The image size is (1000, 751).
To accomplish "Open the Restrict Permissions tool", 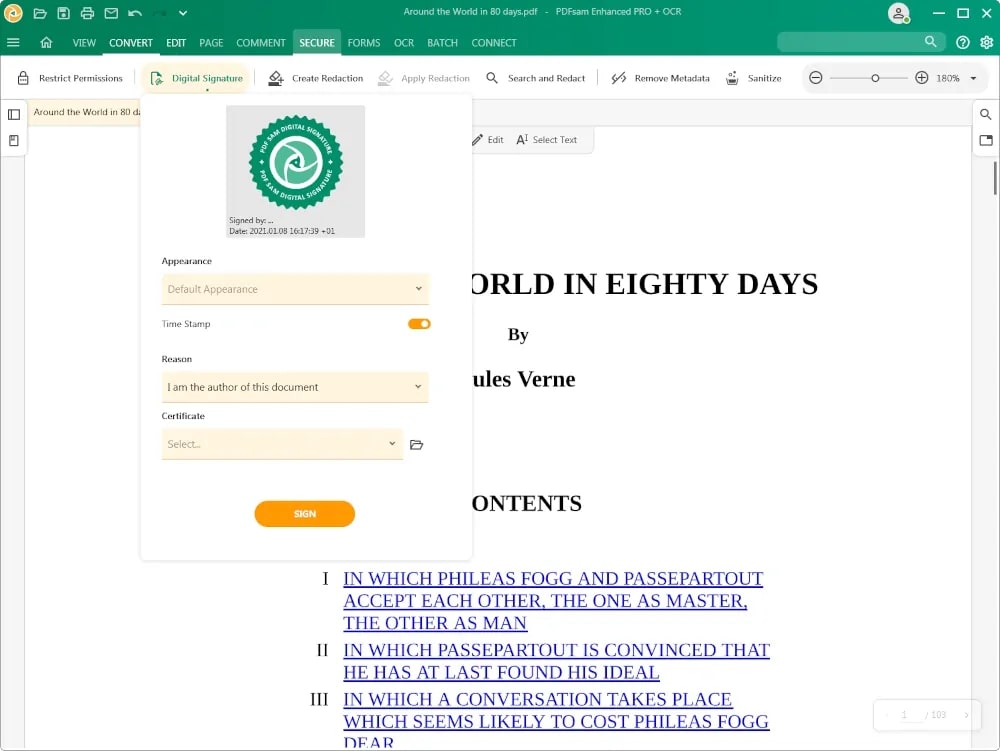I will pyautogui.click(x=70, y=77).
